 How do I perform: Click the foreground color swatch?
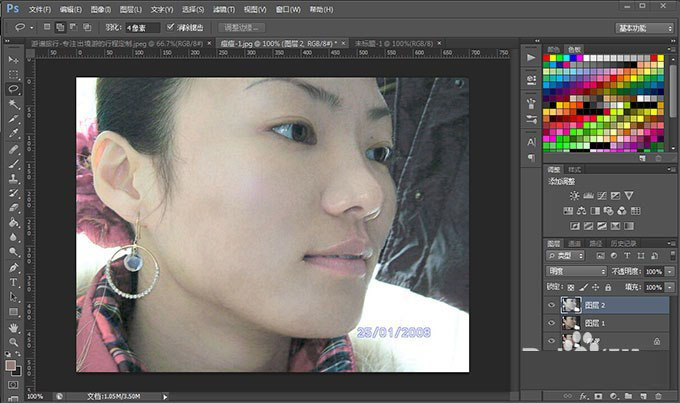[10, 366]
